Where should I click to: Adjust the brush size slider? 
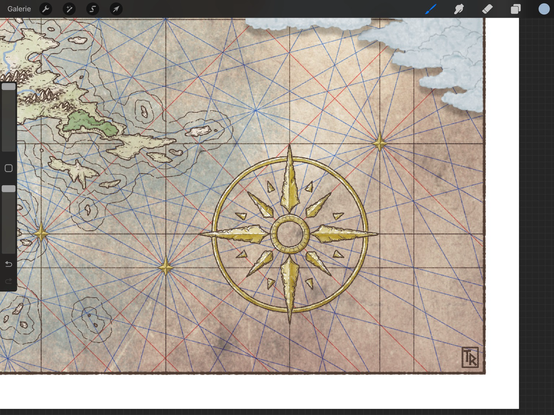(8, 118)
